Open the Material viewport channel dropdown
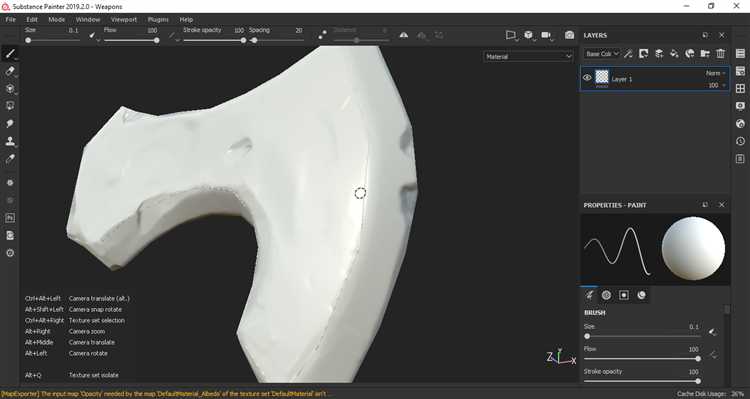 coord(528,56)
